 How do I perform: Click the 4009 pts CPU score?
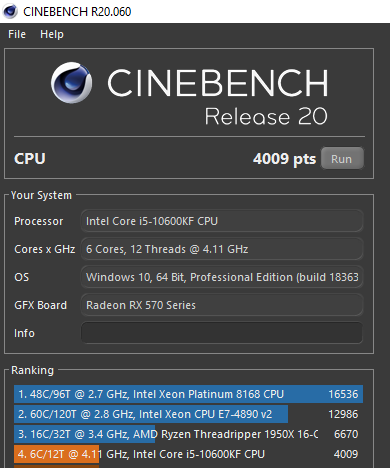click(284, 159)
